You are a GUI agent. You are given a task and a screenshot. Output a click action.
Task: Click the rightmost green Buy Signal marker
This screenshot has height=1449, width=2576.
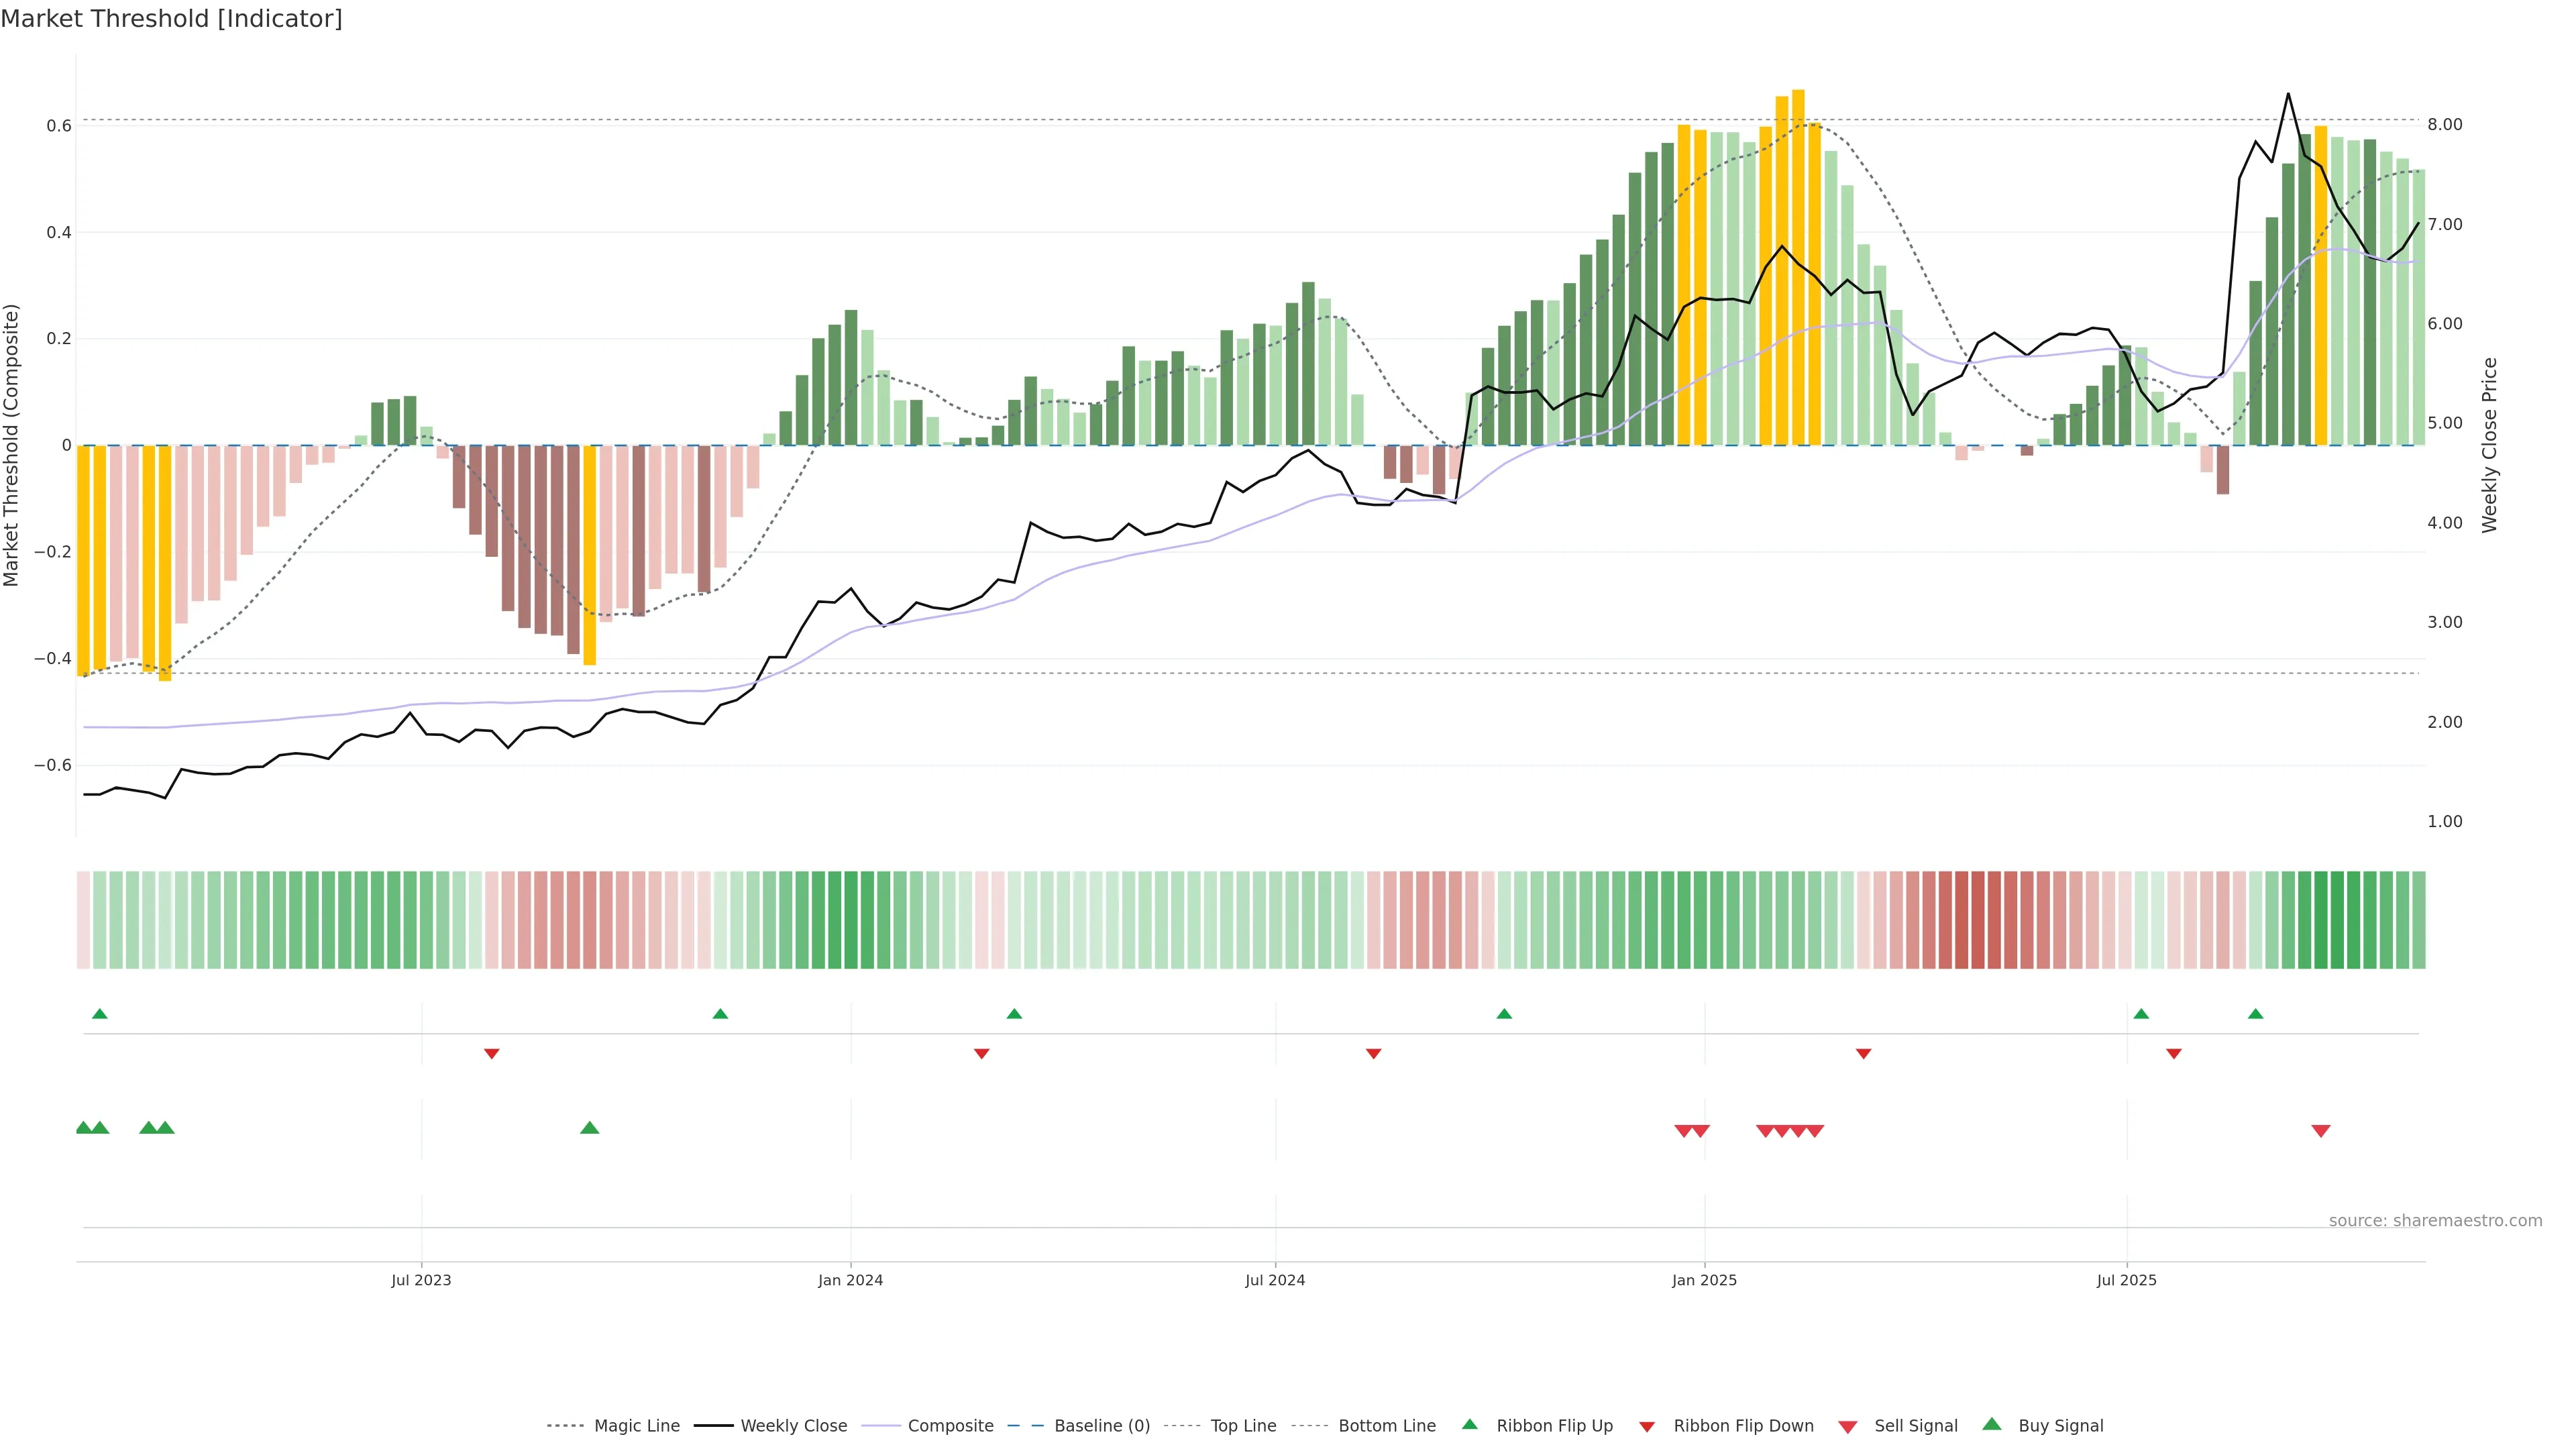click(x=589, y=1128)
